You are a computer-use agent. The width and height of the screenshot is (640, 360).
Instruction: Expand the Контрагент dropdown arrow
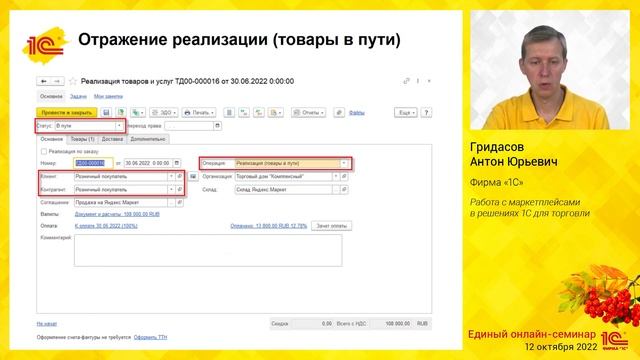coord(171,189)
